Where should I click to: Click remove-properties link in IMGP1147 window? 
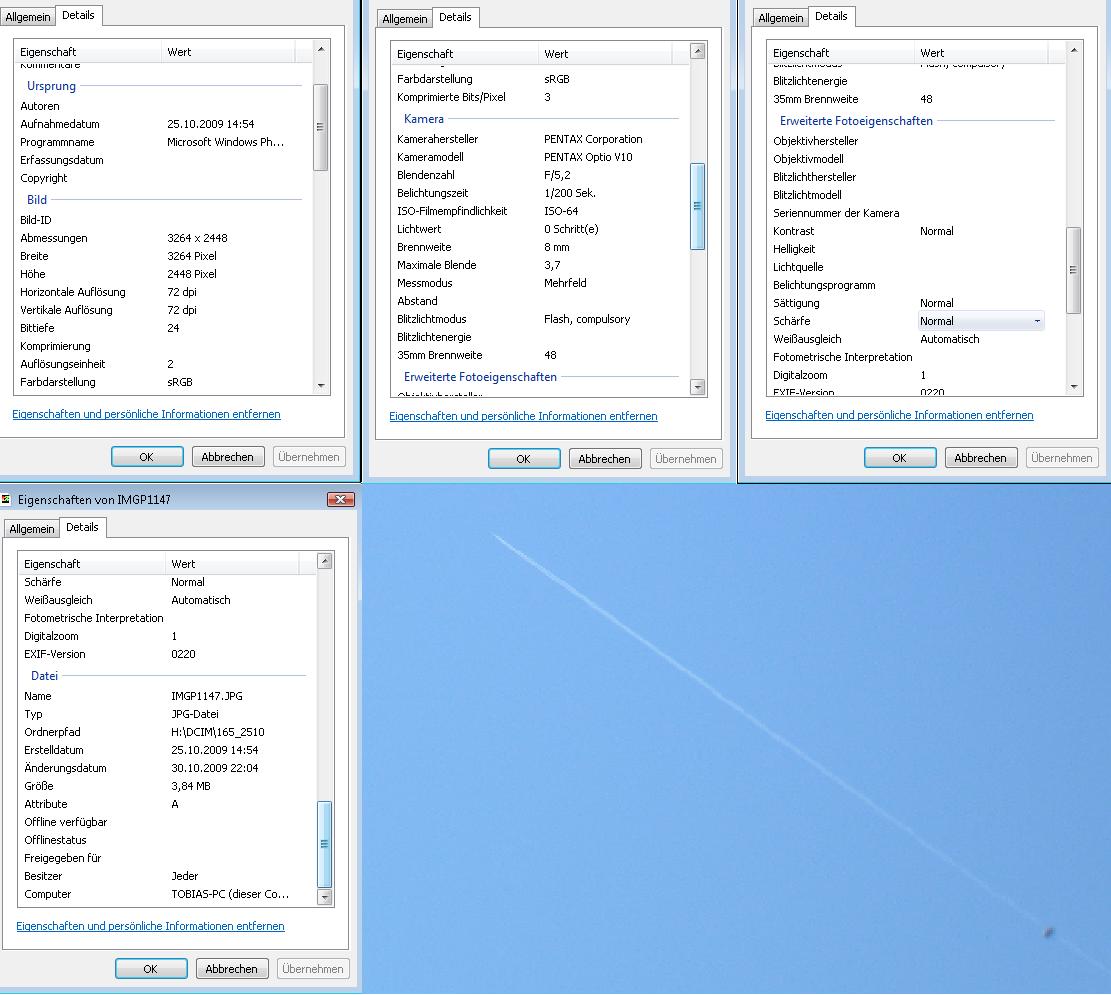[x=150, y=926]
